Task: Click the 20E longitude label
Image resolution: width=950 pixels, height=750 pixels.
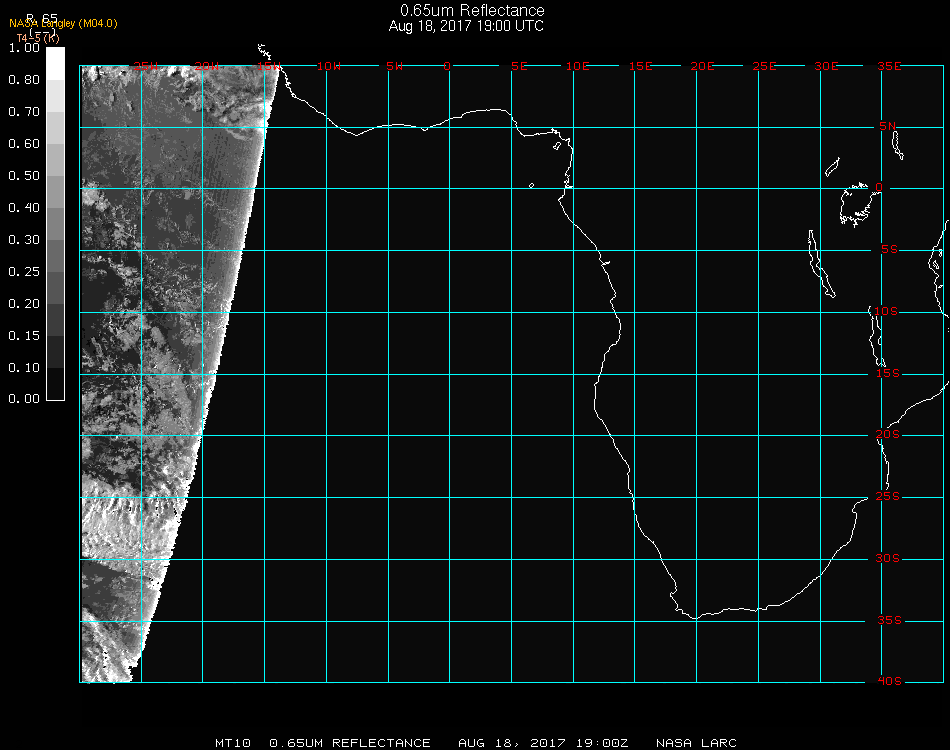Action: point(703,66)
